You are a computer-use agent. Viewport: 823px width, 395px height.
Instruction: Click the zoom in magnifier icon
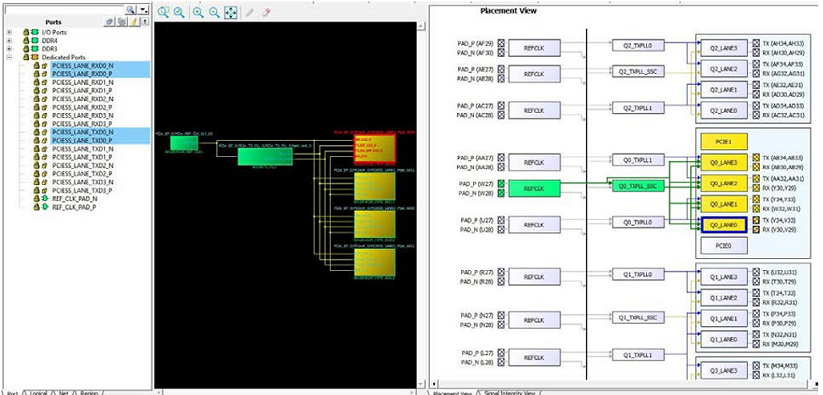coord(198,13)
